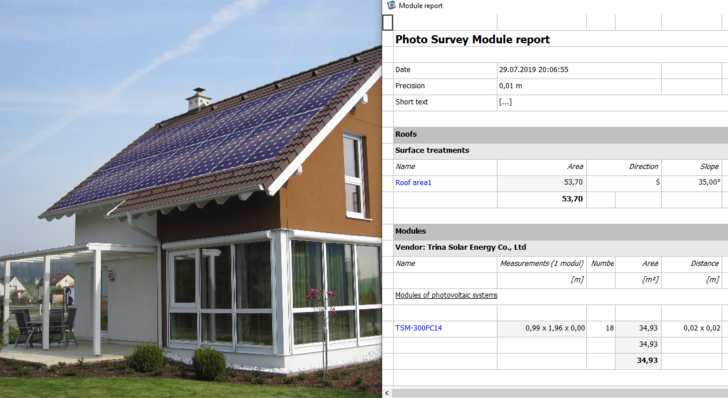Click the Measurements (1 modul) column header
Image resolution: width=728 pixels, height=398 pixels.
point(542,263)
